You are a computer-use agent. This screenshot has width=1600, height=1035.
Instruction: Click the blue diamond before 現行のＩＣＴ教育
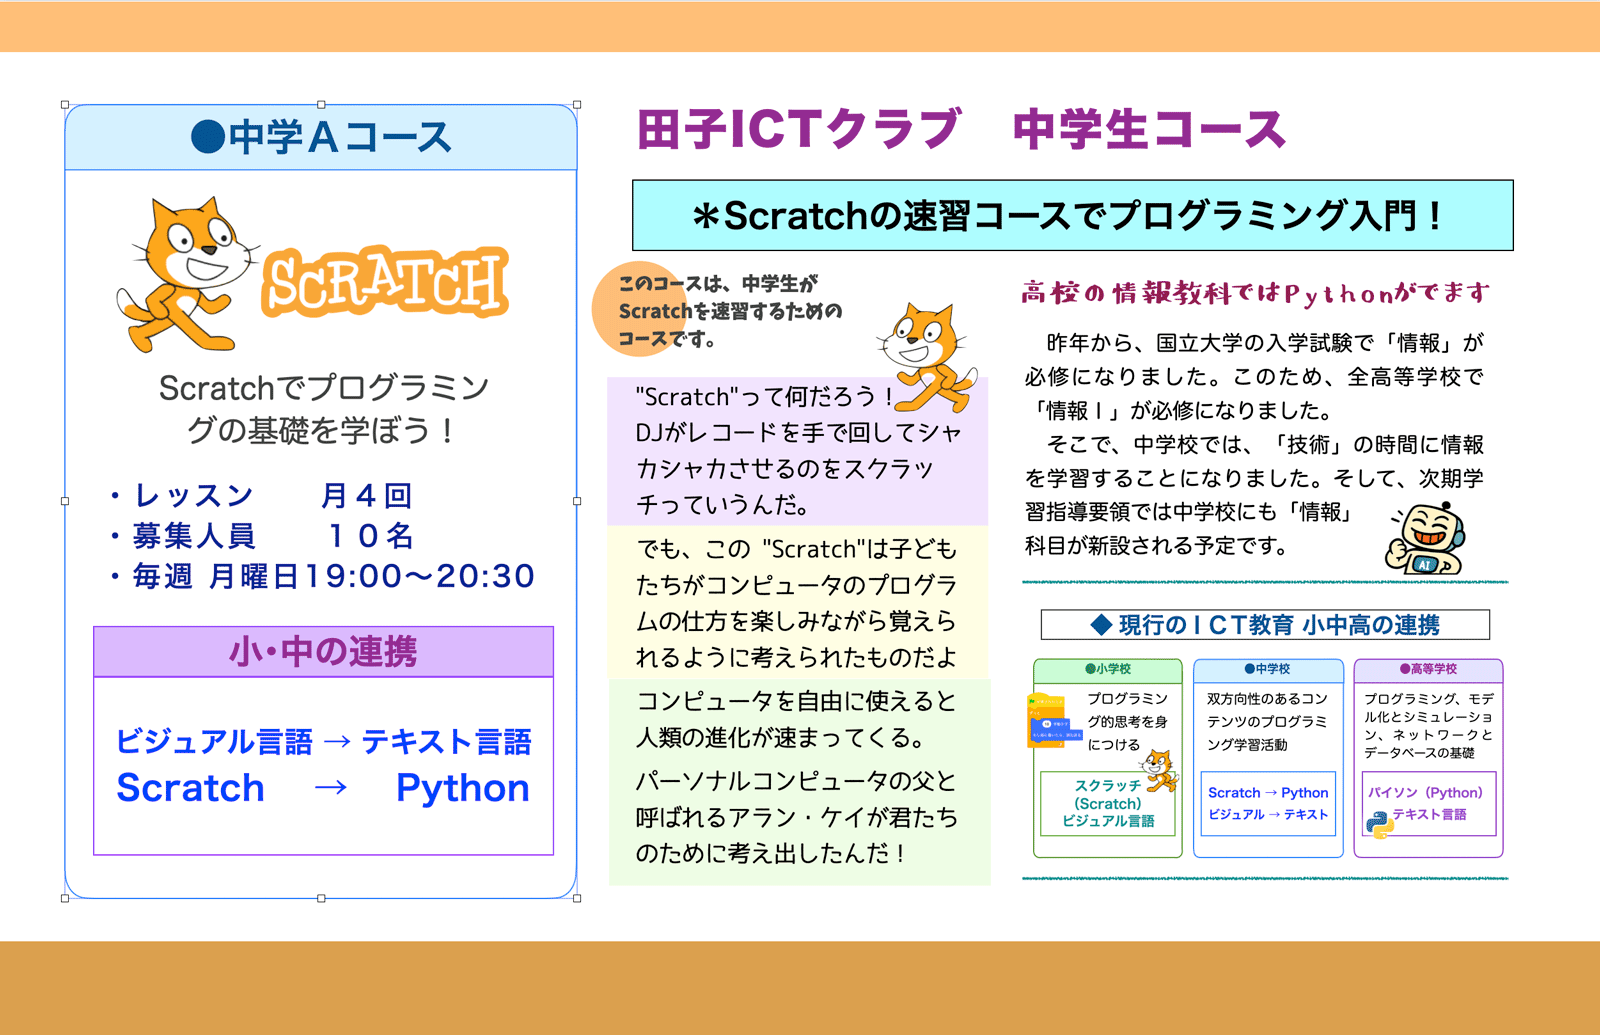coord(1101,625)
